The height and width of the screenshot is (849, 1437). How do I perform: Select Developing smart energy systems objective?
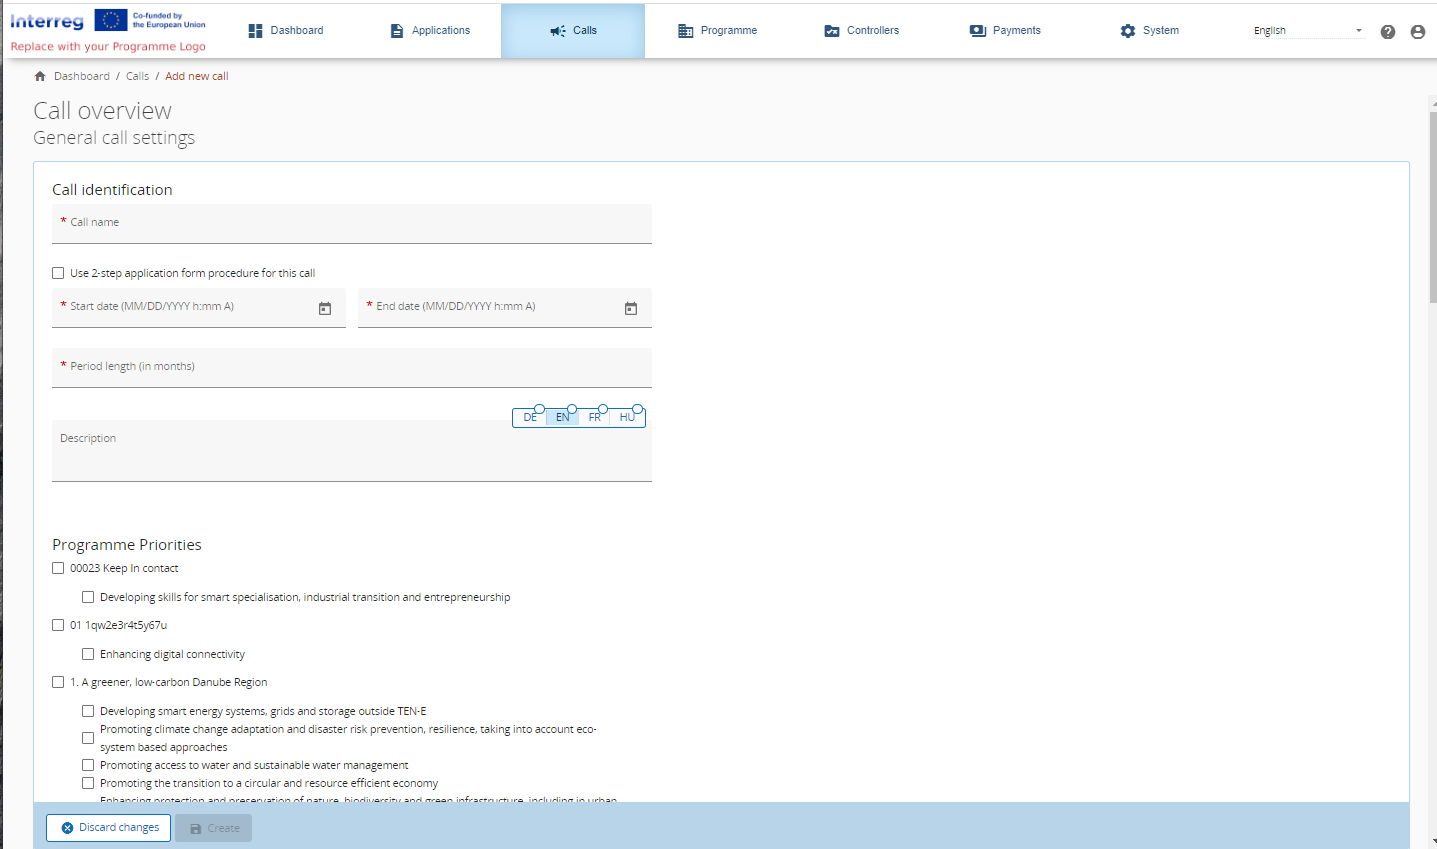88,711
